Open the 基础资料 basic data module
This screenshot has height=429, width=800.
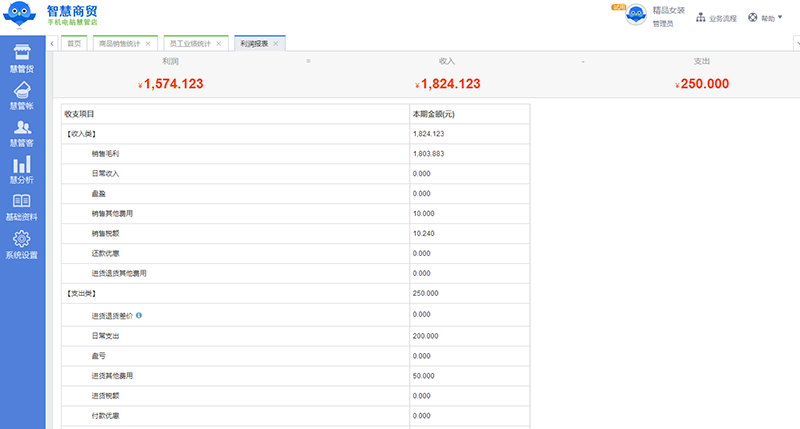tap(22, 207)
